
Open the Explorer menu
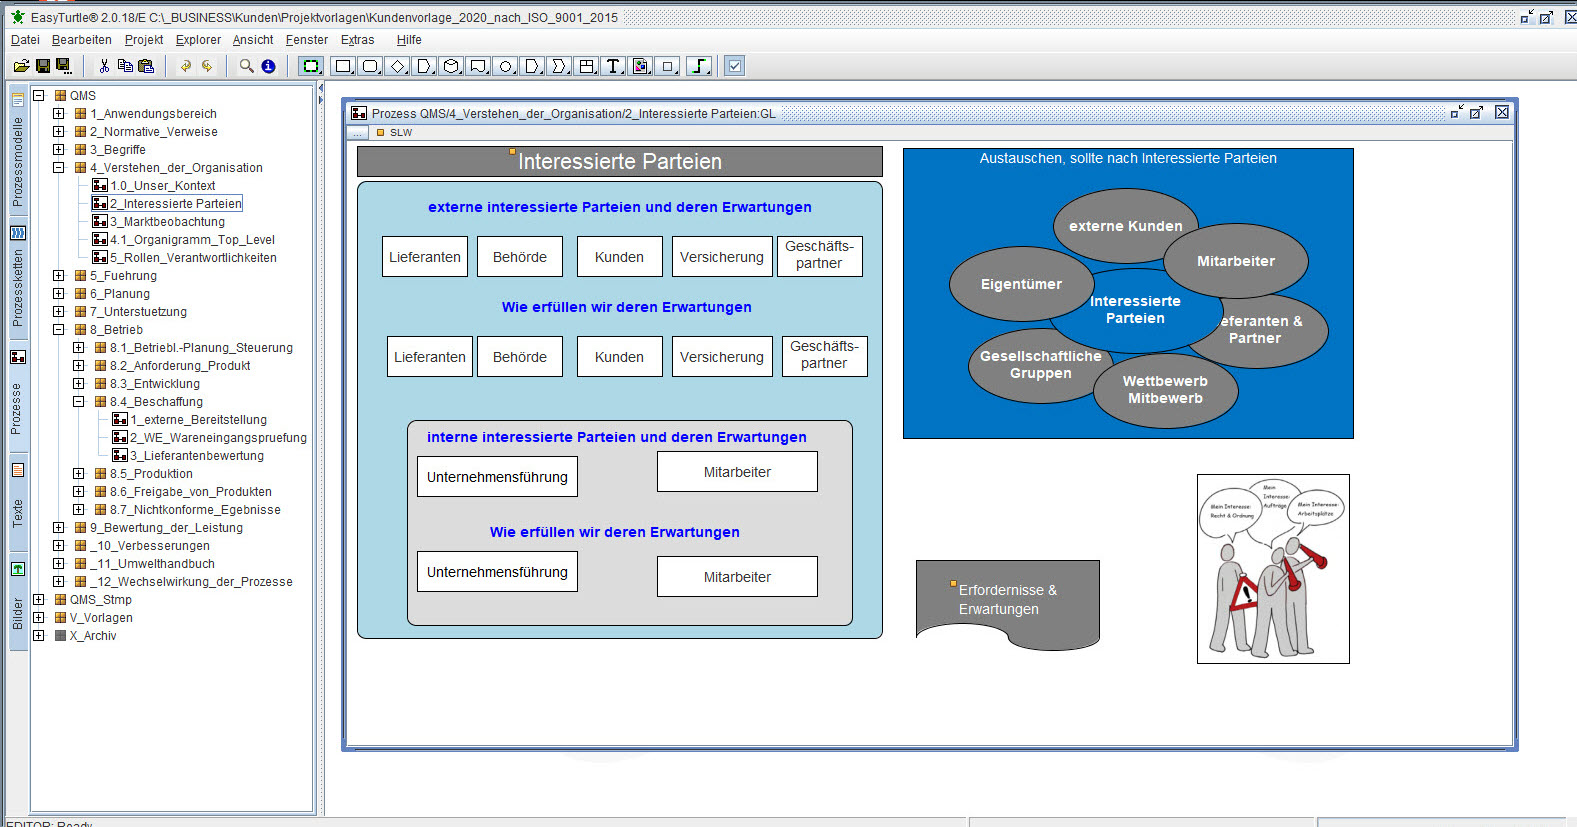198,40
